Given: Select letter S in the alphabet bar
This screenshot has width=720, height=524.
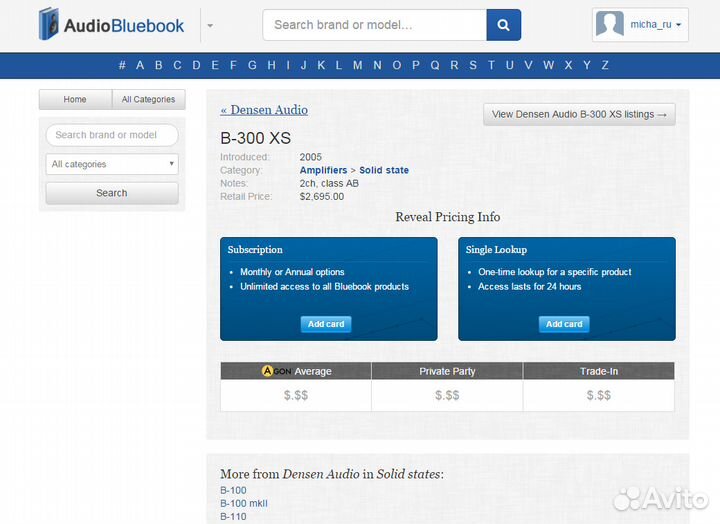Looking at the screenshot, I should 473,65.
